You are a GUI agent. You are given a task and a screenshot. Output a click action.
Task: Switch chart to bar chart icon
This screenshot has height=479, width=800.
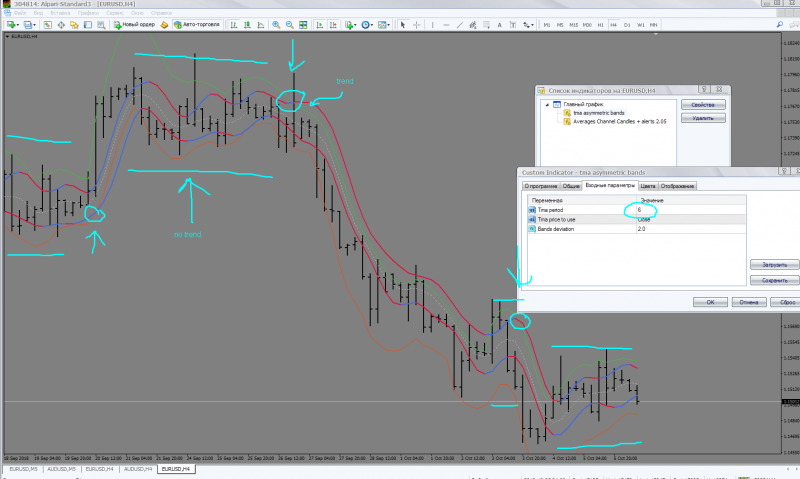pyautogui.click(x=234, y=24)
